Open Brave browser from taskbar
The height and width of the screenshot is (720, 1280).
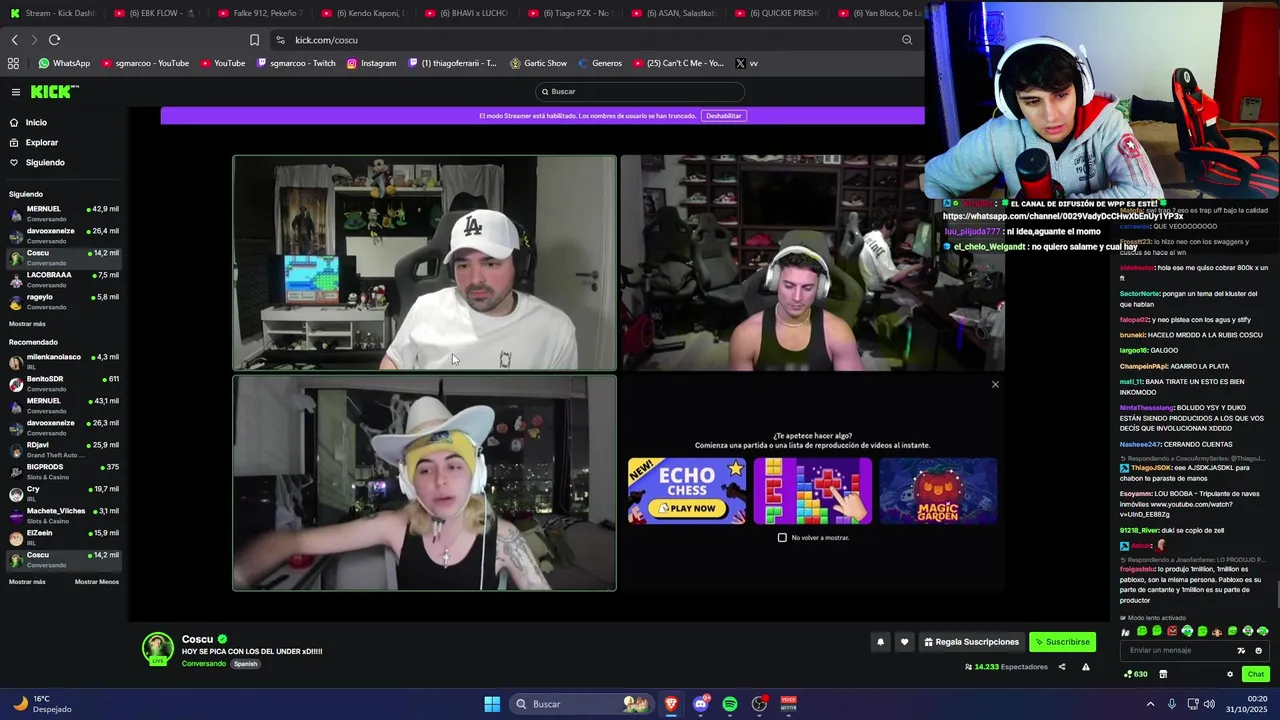pos(671,704)
